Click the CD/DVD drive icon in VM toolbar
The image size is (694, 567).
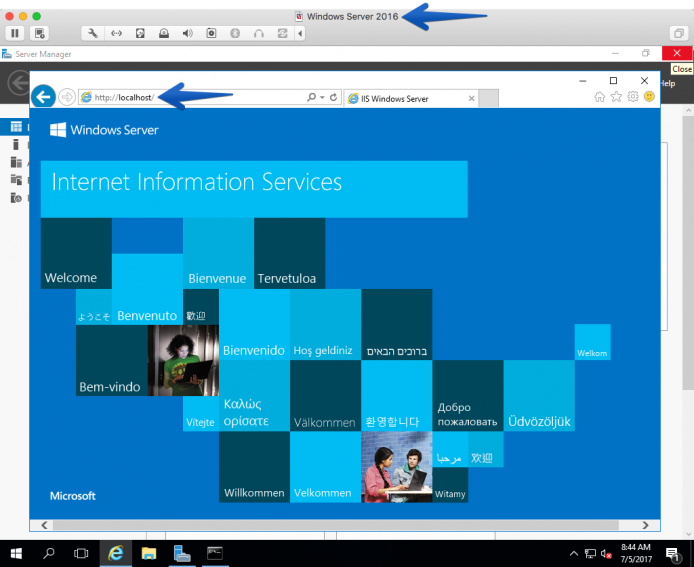click(164, 33)
